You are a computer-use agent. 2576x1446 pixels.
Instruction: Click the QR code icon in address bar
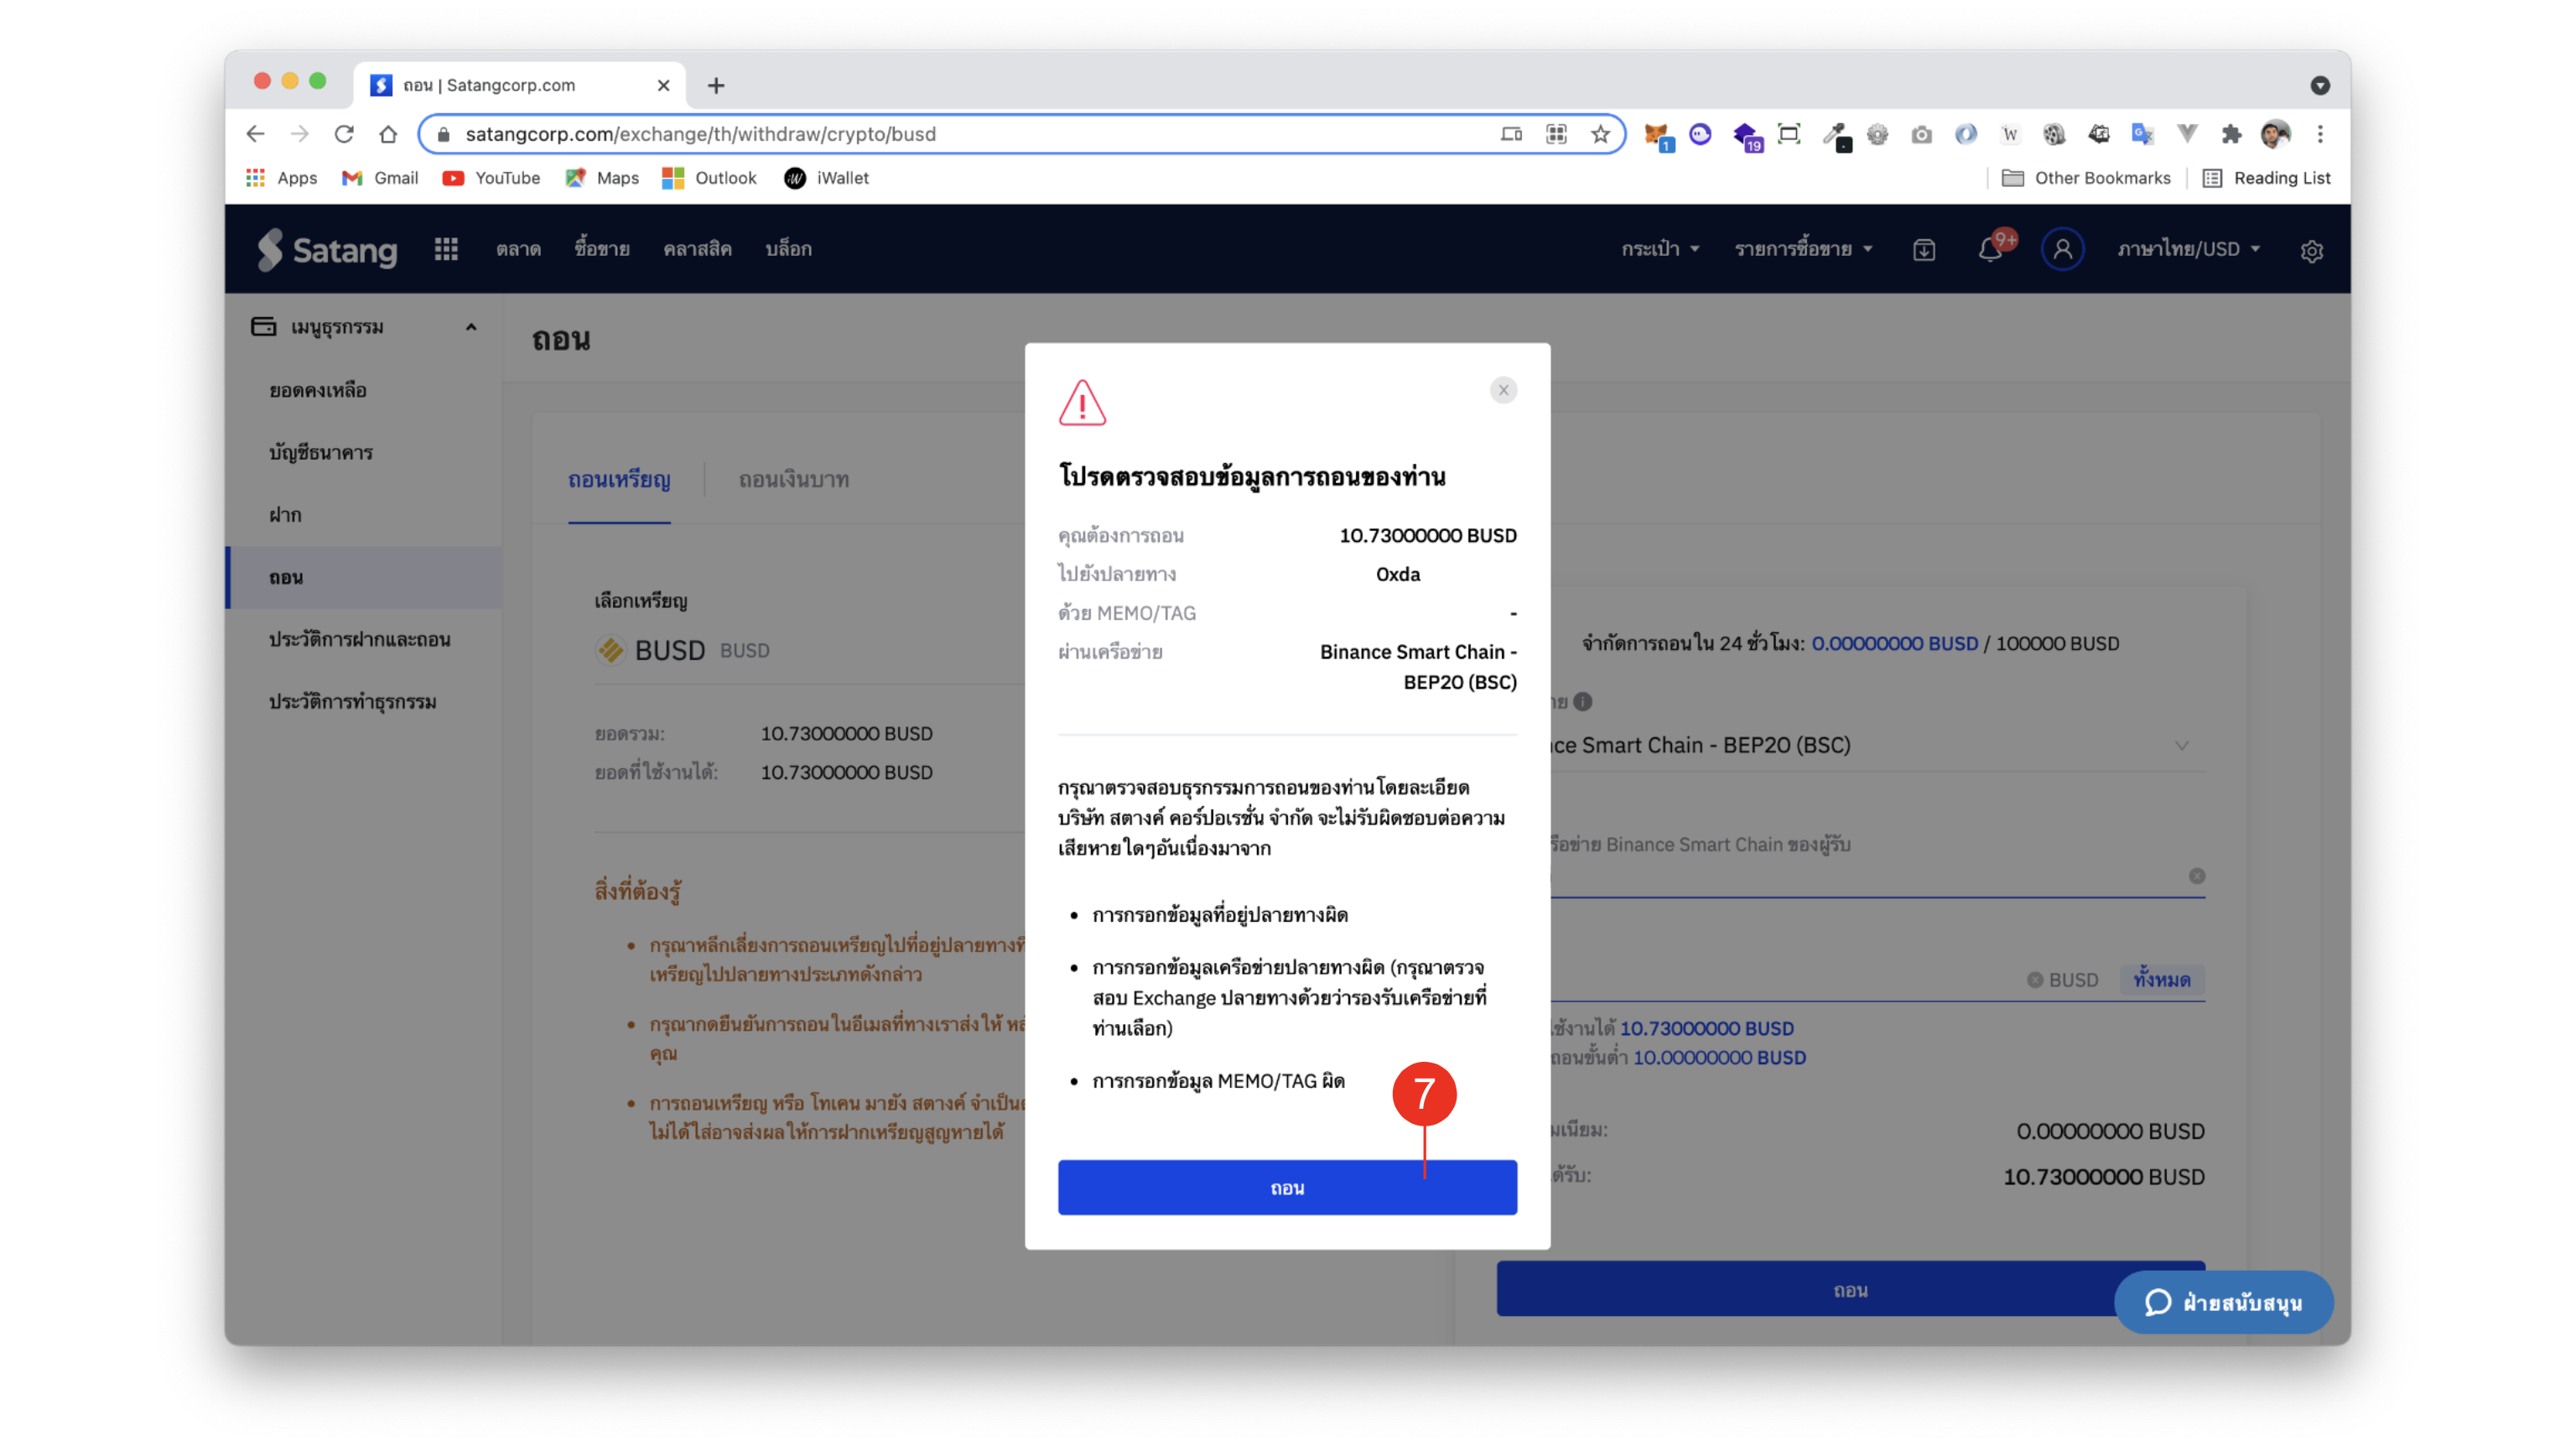1556,134
